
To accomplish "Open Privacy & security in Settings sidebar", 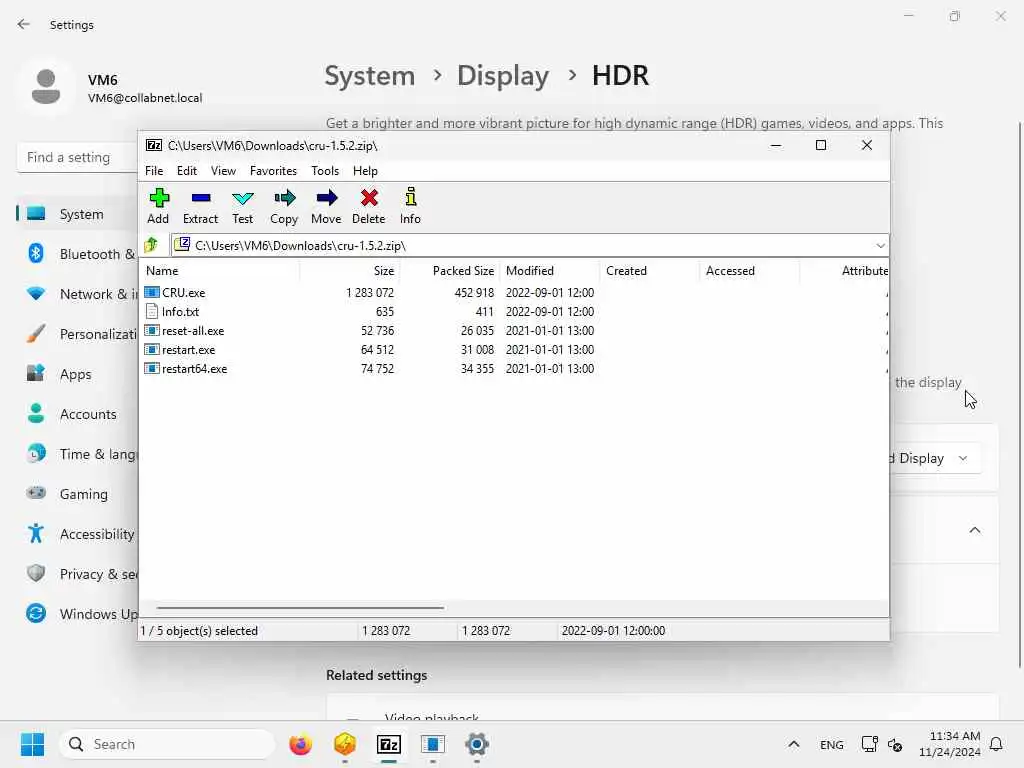I will click(x=77, y=574).
